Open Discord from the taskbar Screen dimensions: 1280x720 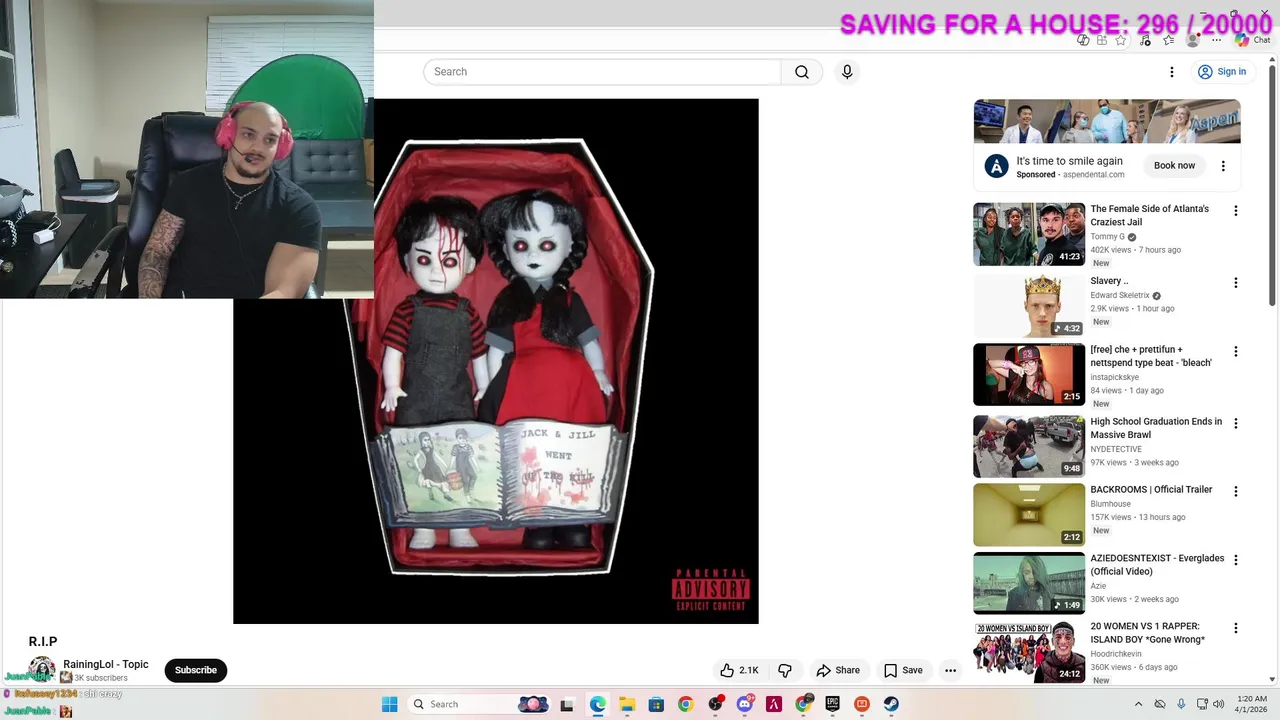click(745, 704)
